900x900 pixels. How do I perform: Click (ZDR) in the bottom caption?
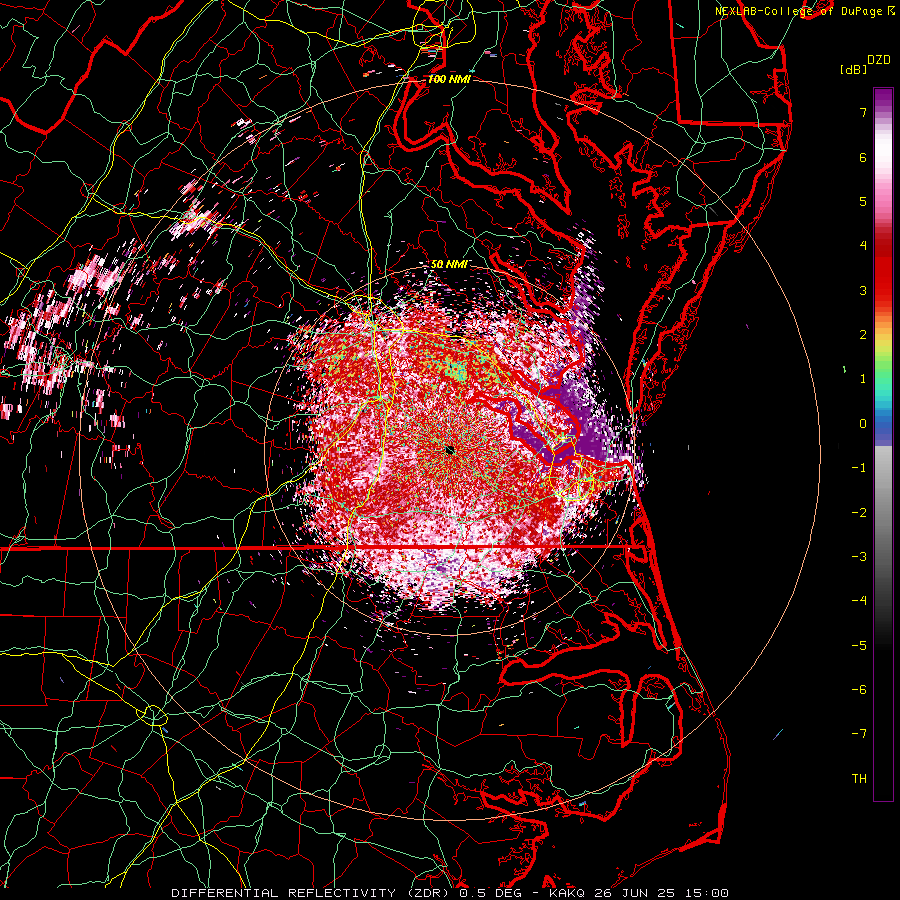click(427, 893)
